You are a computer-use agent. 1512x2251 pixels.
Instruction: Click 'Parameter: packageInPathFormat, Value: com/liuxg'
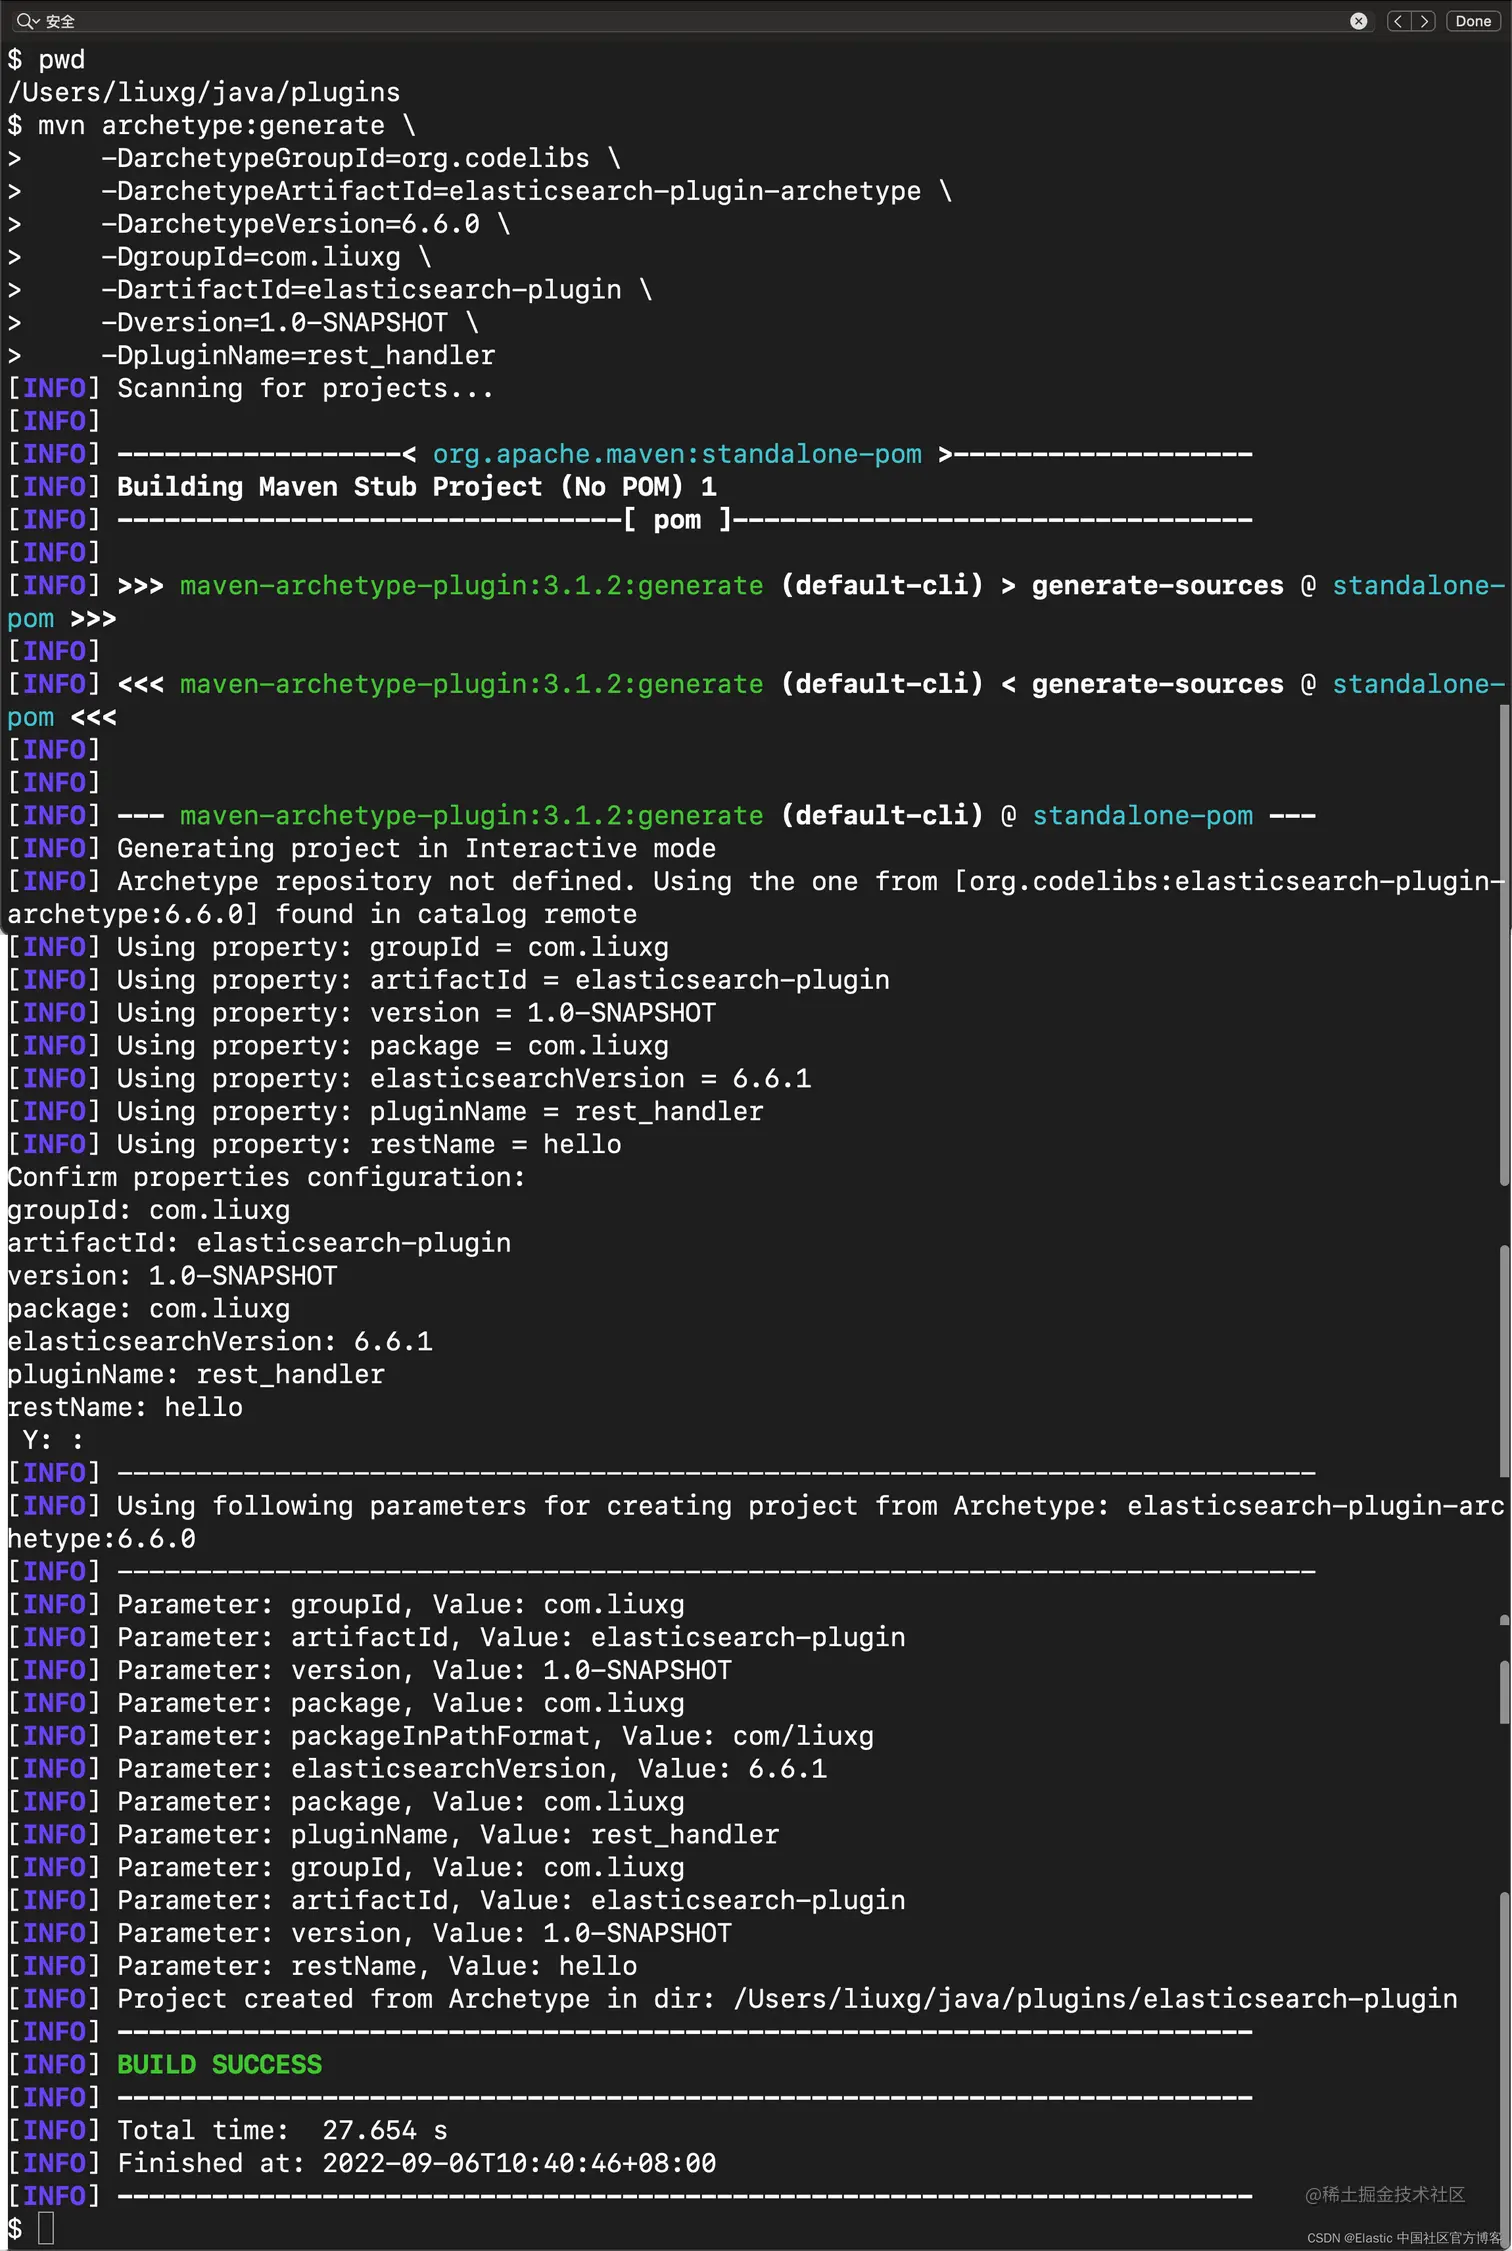point(495,1737)
